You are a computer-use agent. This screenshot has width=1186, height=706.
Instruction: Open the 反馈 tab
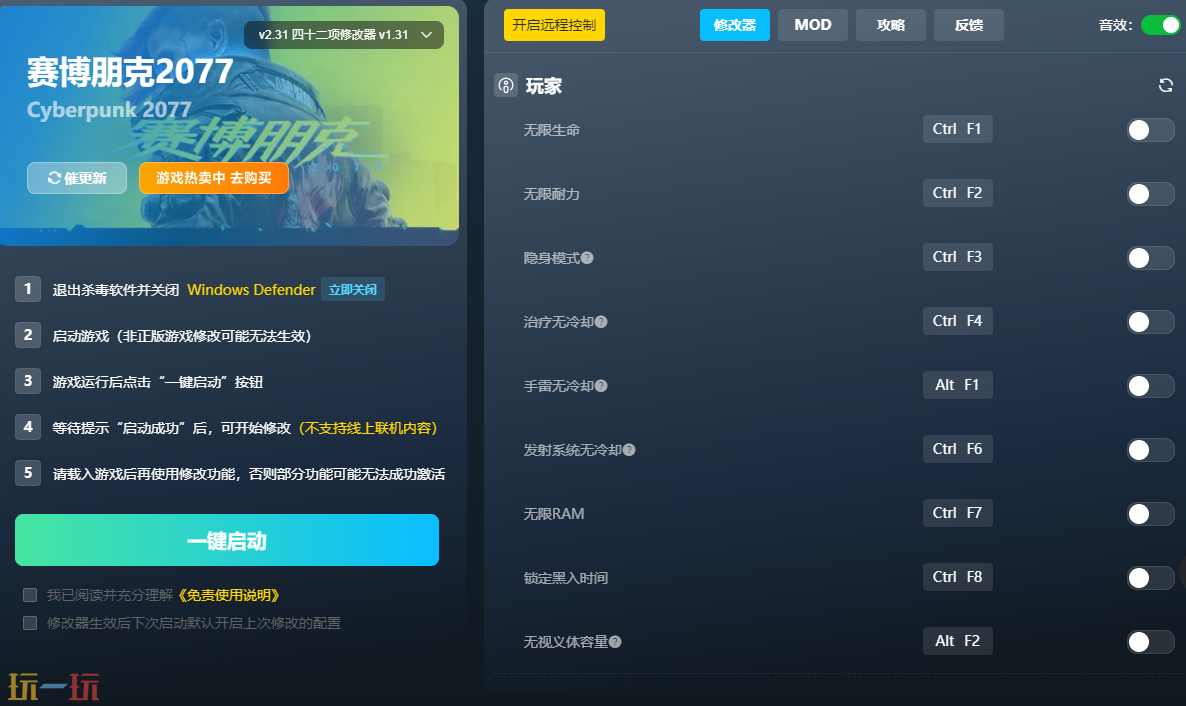point(969,25)
